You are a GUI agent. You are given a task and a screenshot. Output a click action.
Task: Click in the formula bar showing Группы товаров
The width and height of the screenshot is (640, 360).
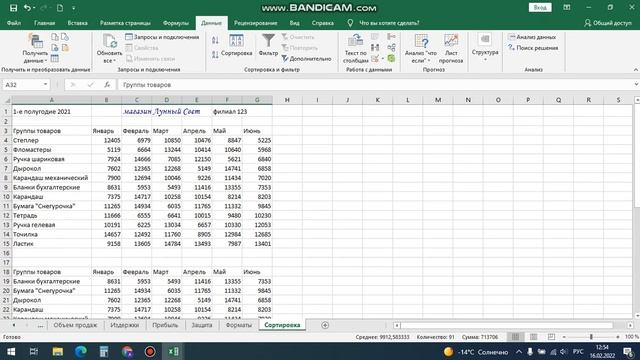point(376,84)
